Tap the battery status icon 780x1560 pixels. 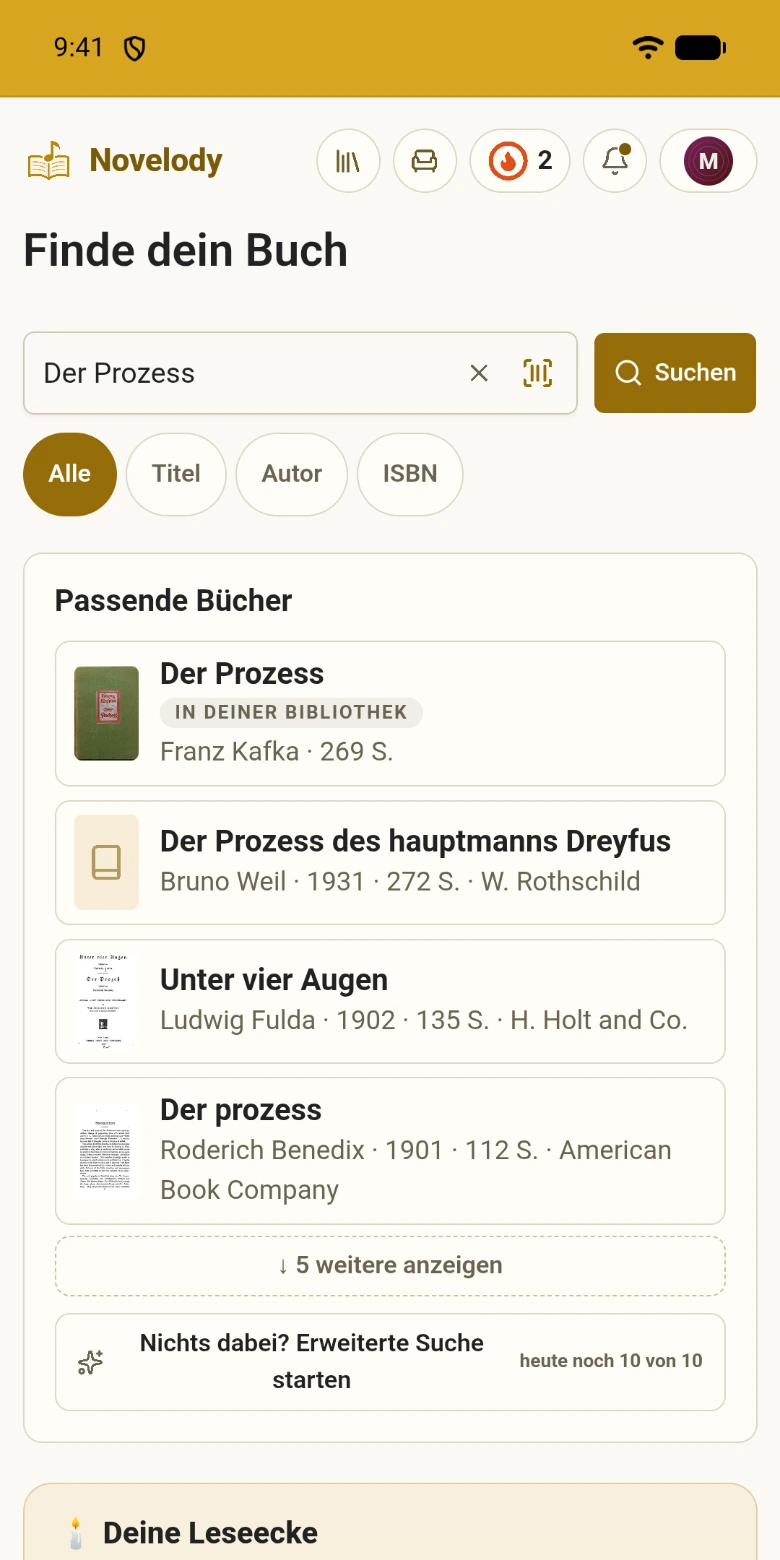click(700, 47)
